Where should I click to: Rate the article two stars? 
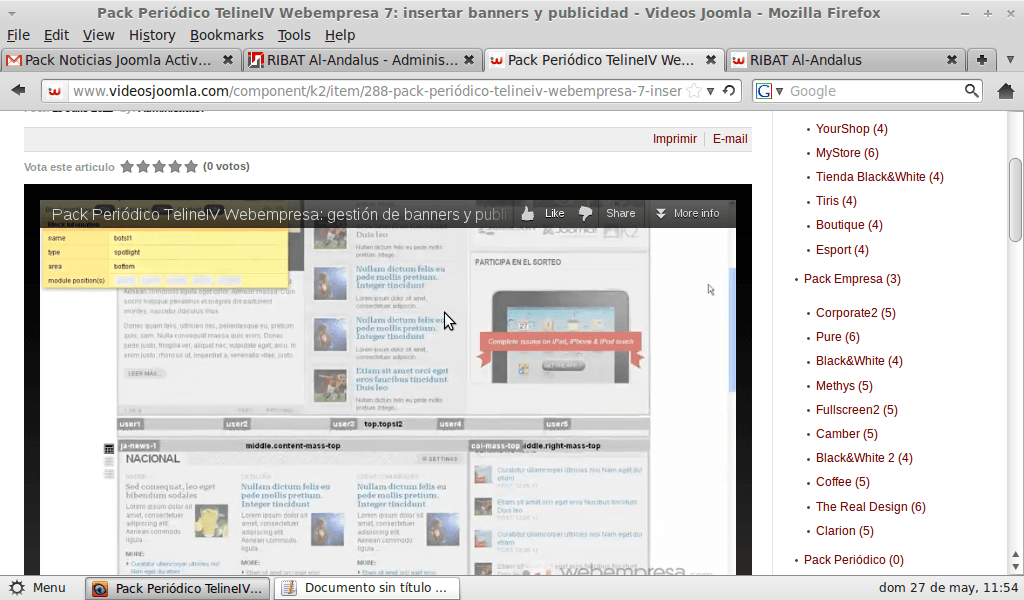pos(143,166)
